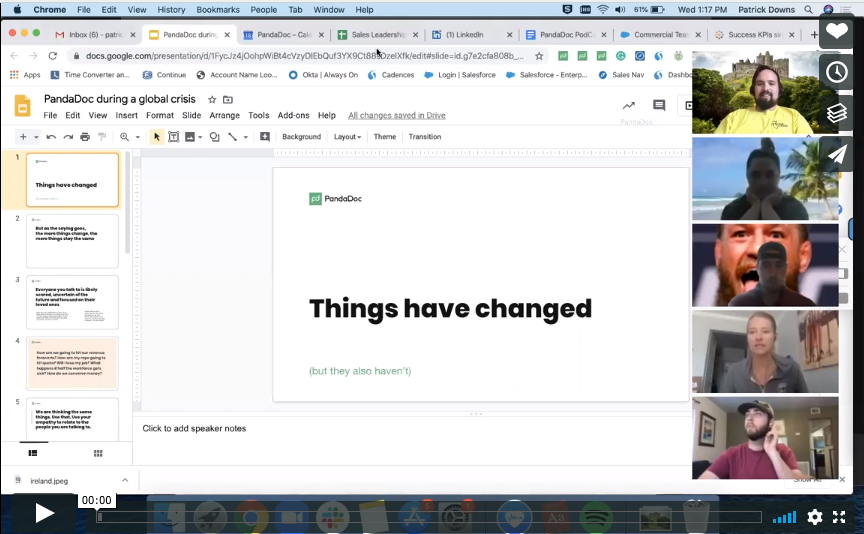Switch to the Sales Leadership tab
The image size is (864, 534).
[x=377, y=35]
